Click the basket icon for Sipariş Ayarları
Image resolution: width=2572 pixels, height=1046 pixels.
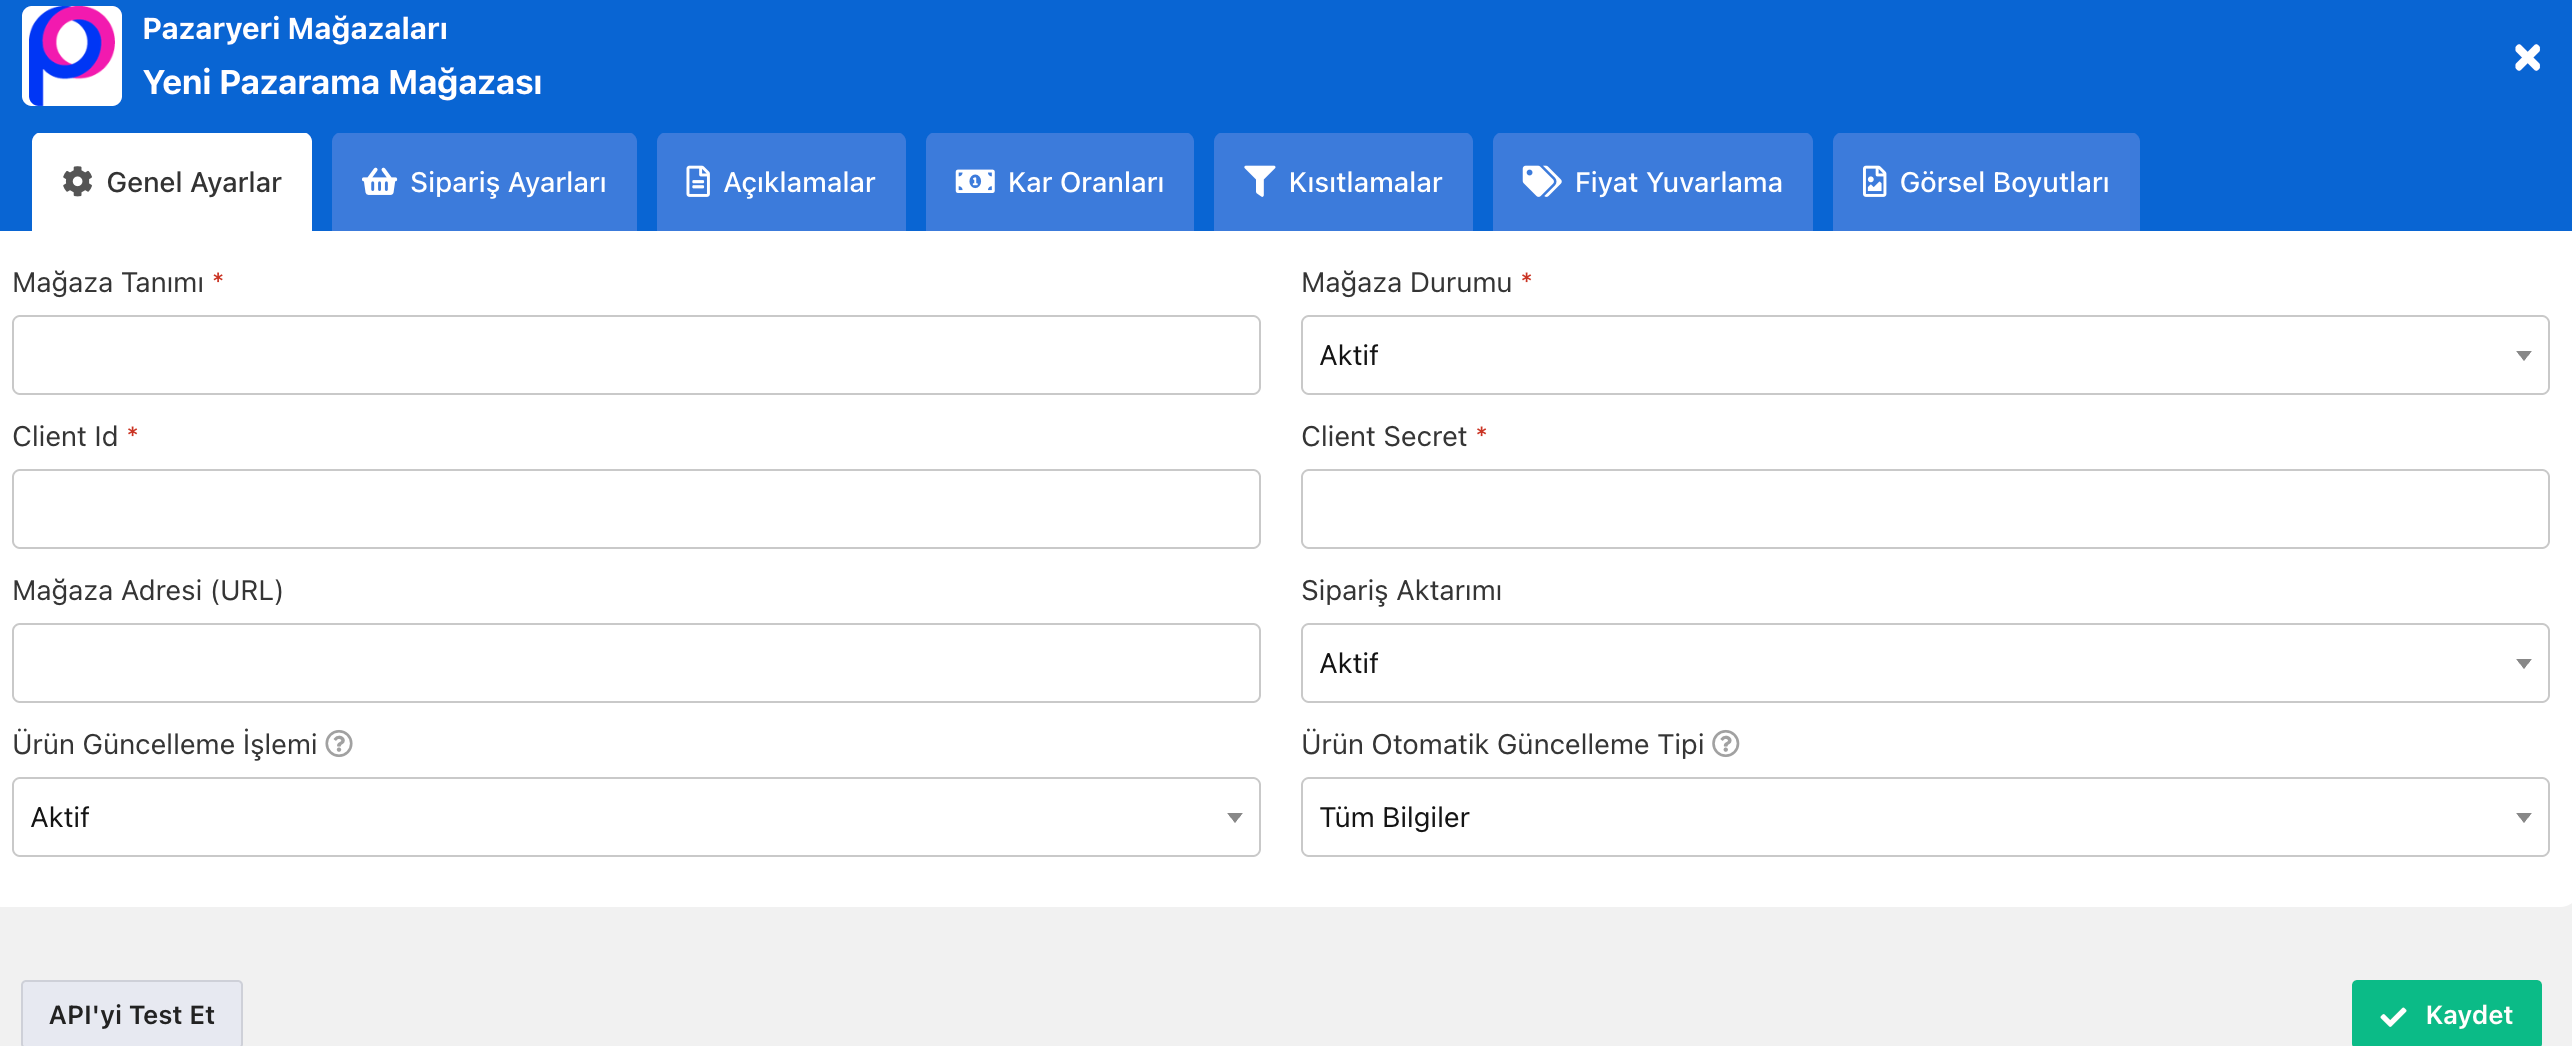379,182
